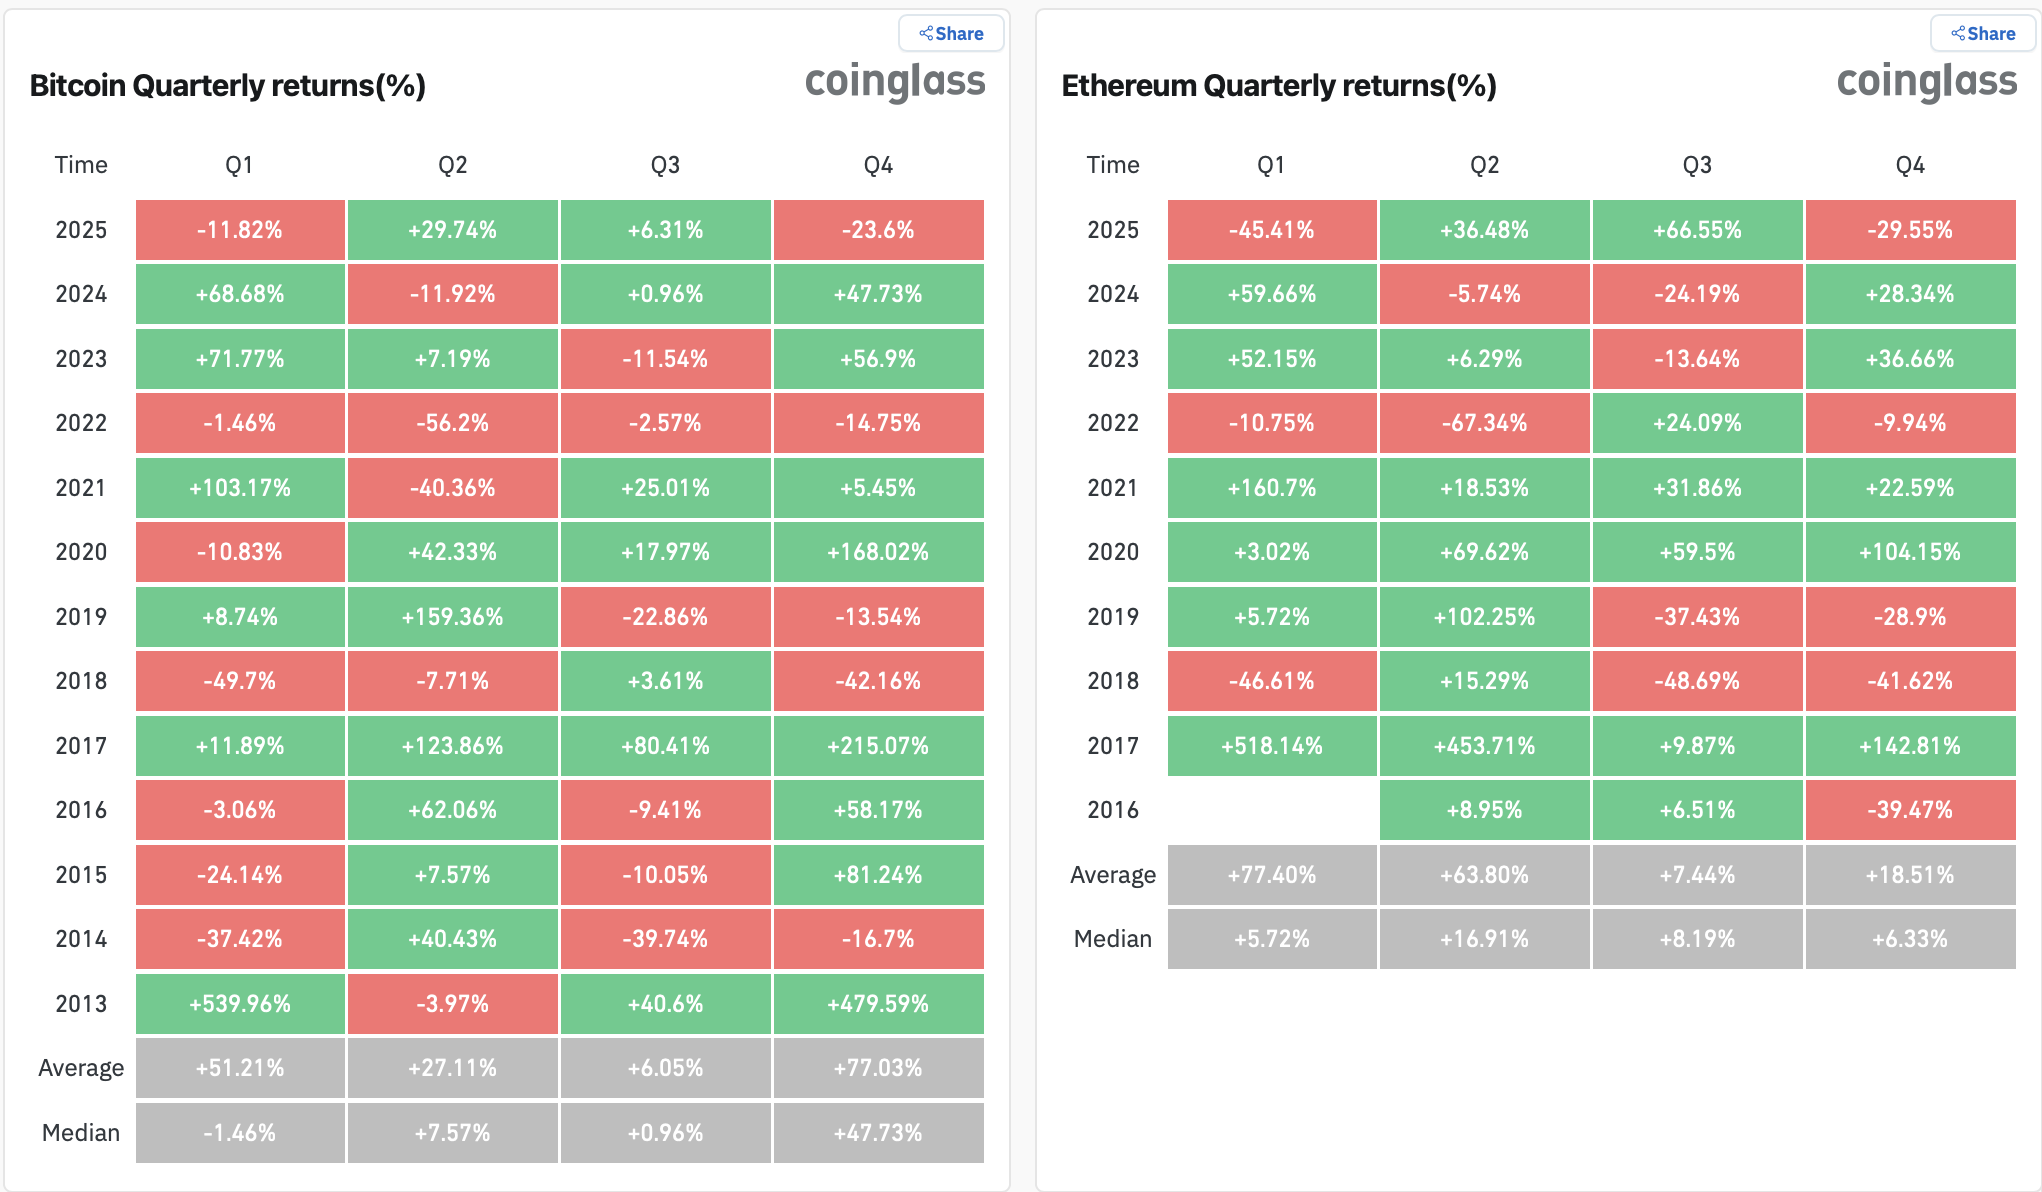Click the Ethereum Quarterly returns(%) title
The image size is (2042, 1192).
click(1279, 86)
